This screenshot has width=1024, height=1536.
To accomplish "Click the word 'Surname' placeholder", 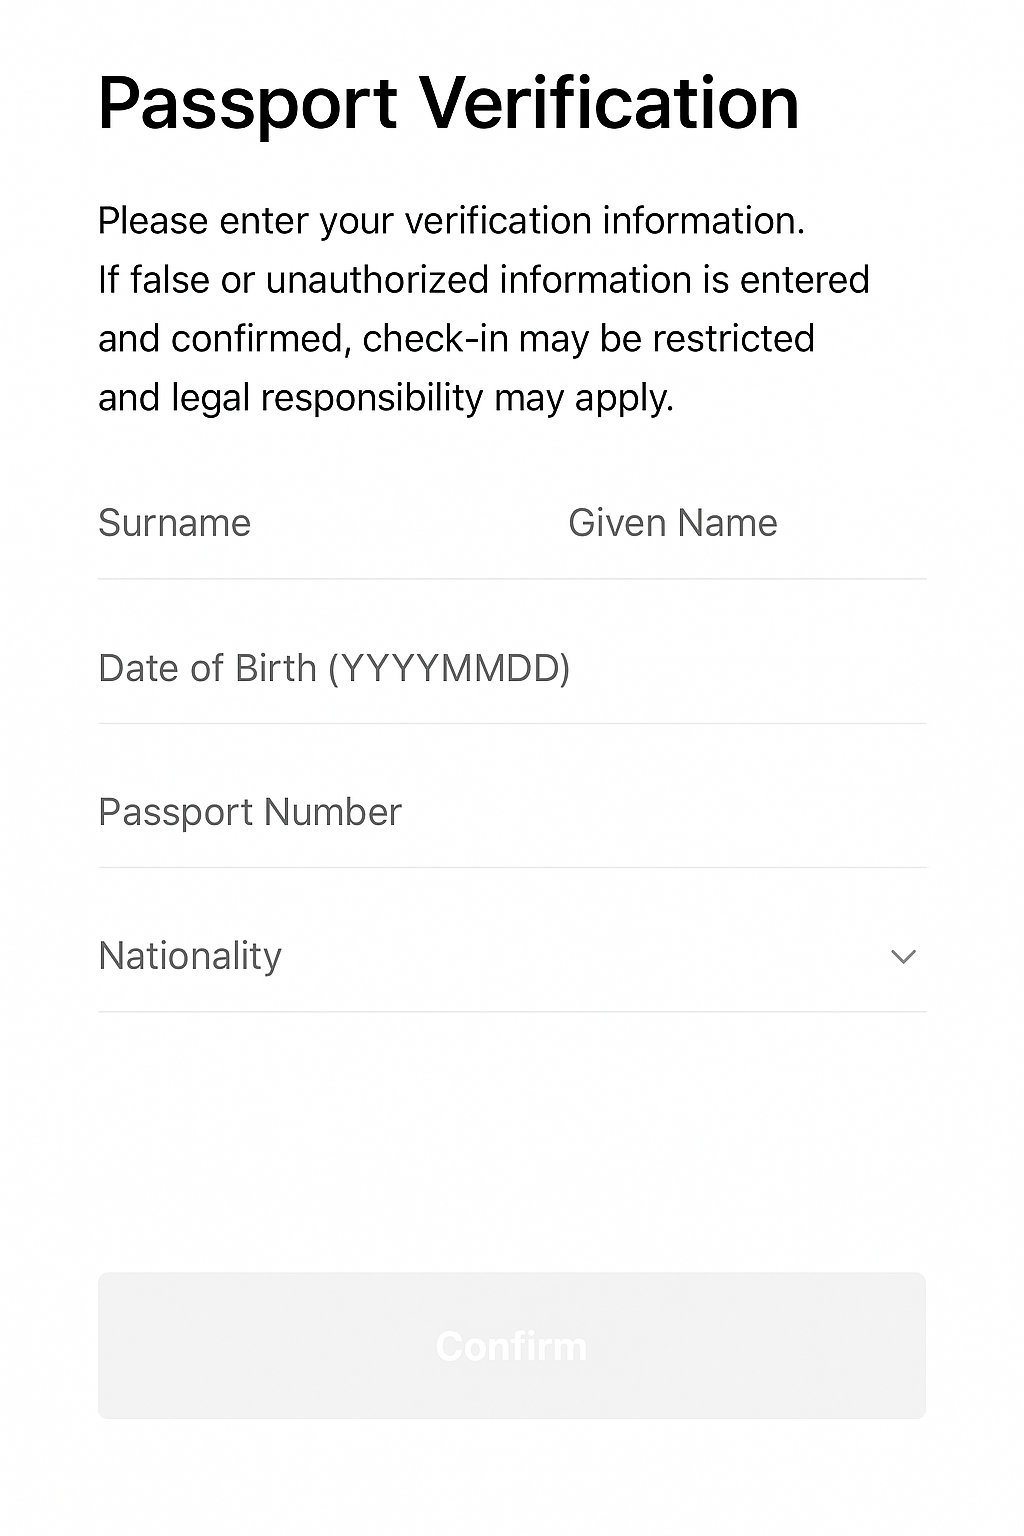I will tap(174, 524).
